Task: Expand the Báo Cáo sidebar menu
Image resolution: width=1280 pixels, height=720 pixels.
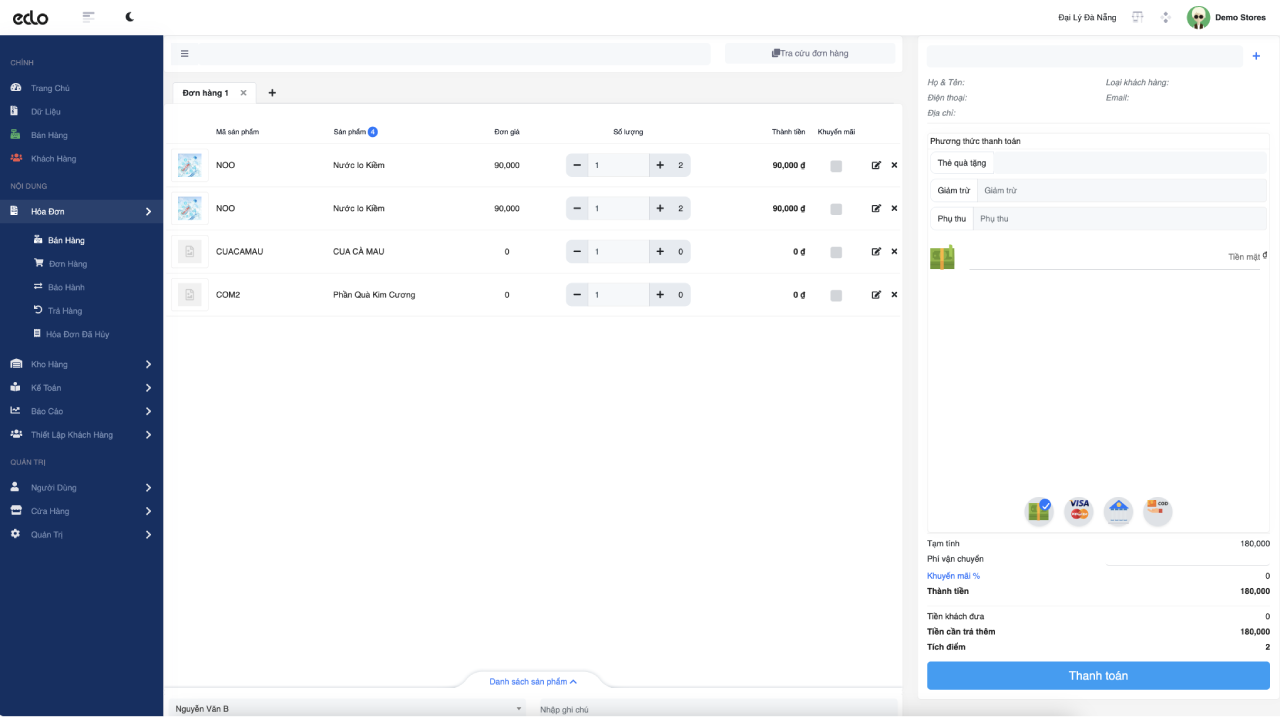Action: click(81, 411)
